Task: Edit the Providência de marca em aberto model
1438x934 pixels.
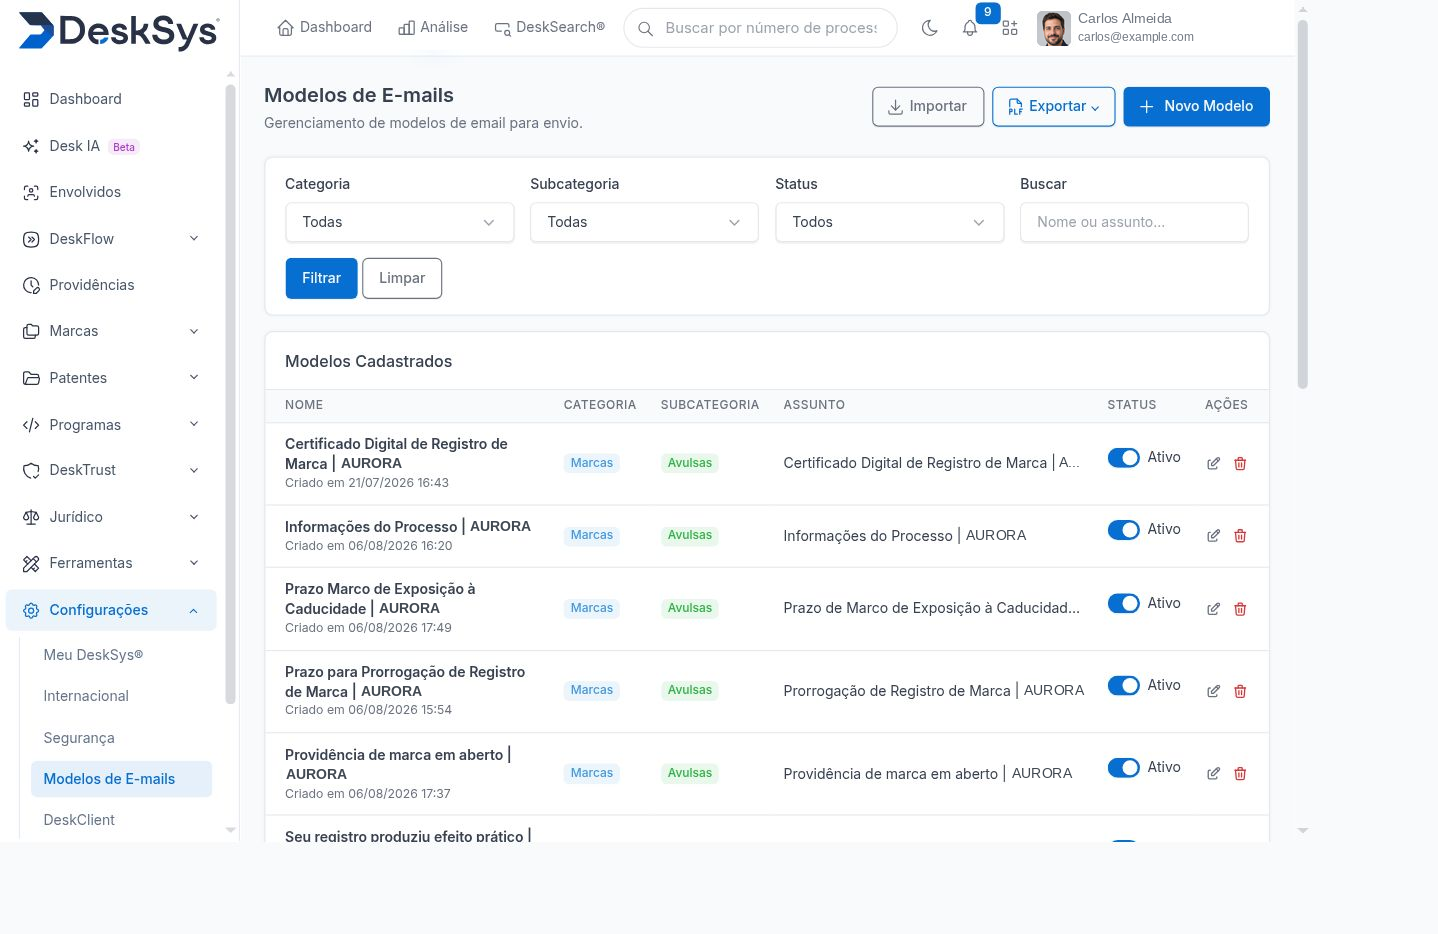Action: (x=1213, y=773)
